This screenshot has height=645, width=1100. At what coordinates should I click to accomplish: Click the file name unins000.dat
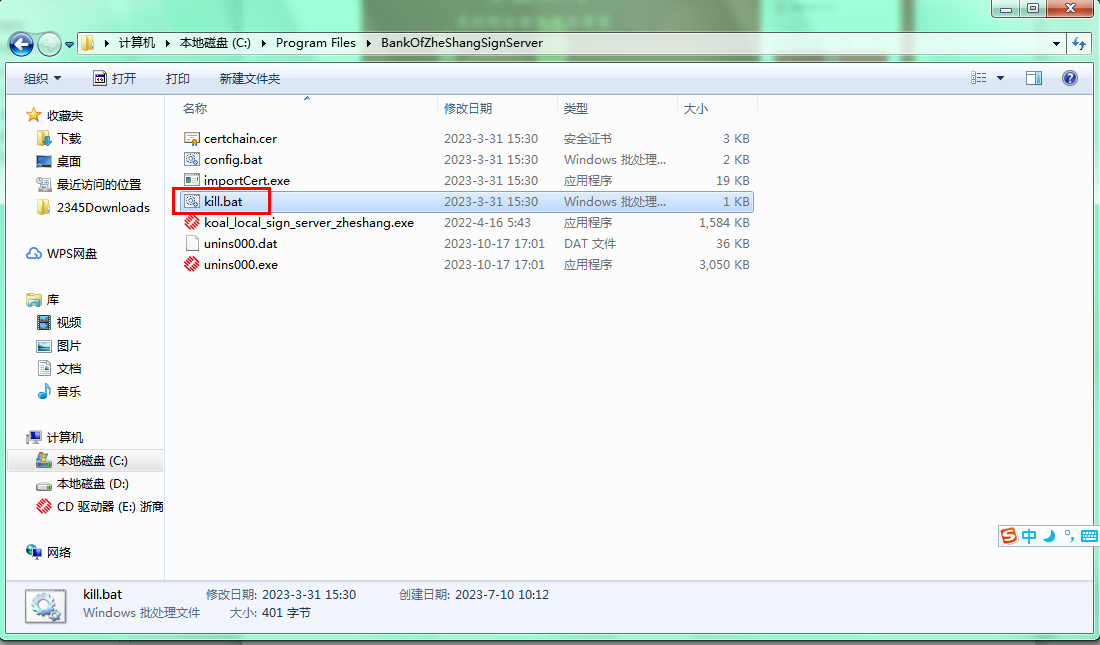[x=241, y=244]
